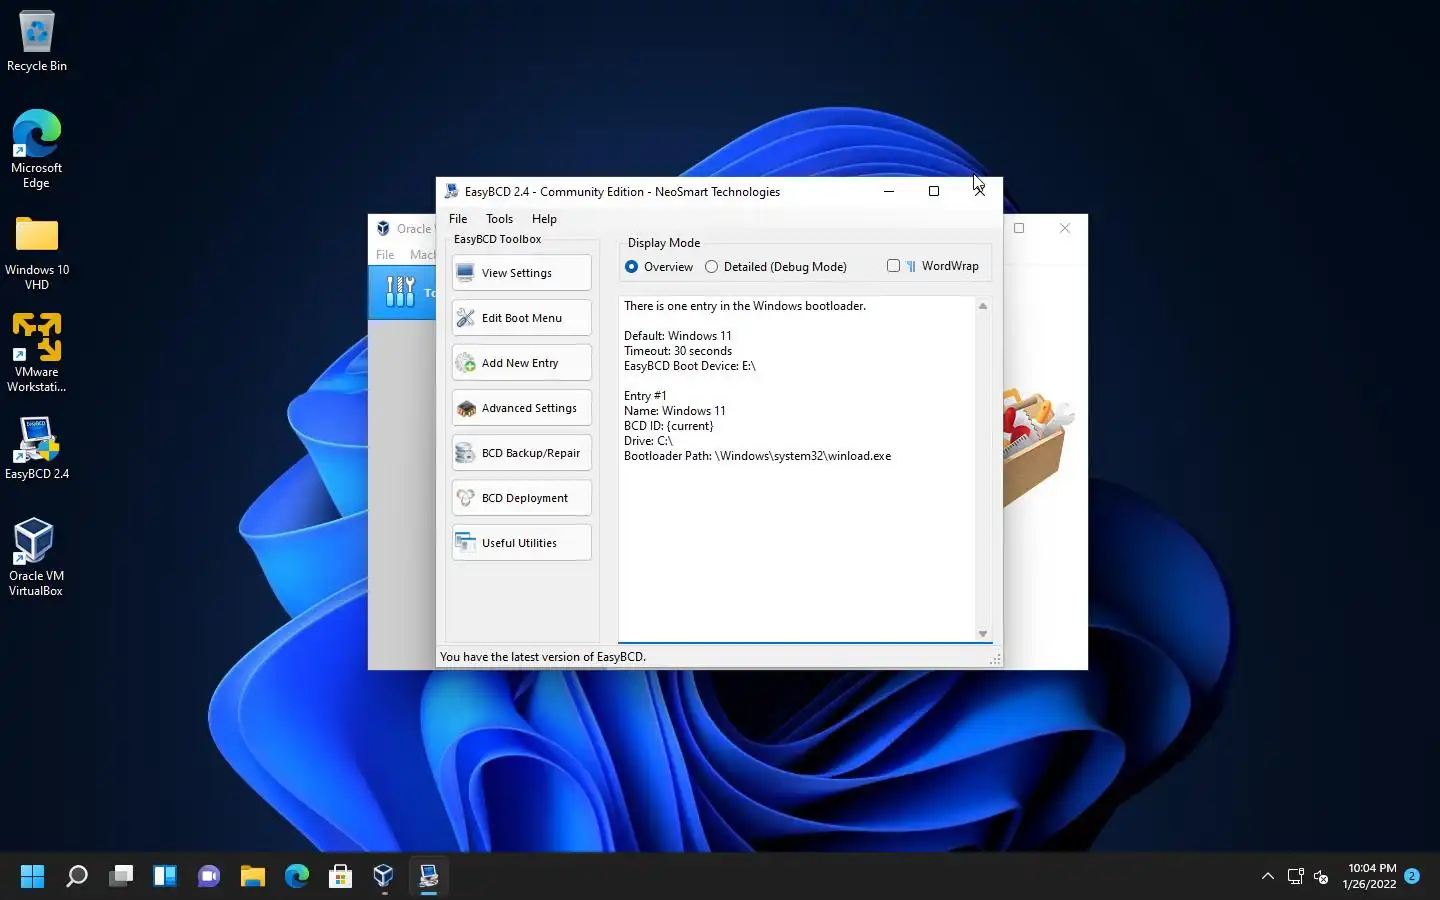The height and width of the screenshot is (900, 1440).
Task: Launch Microsoft Edge from the taskbar
Action: [297, 877]
